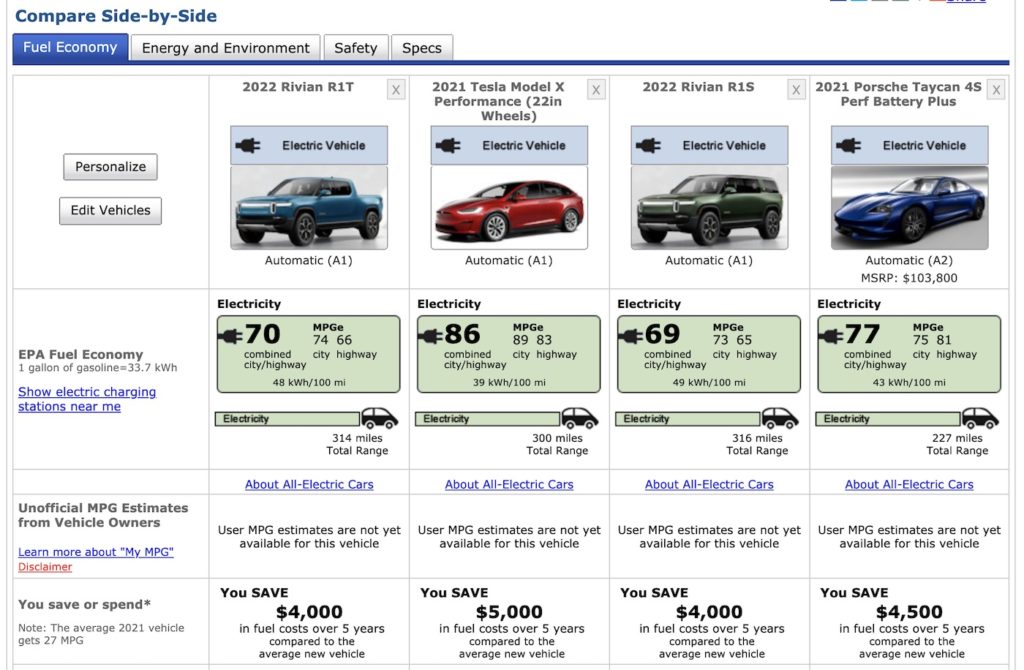This screenshot has width=1024, height=670.
Task: Click the 49 kWh/100 mi value
Action: pyautogui.click(x=709, y=383)
